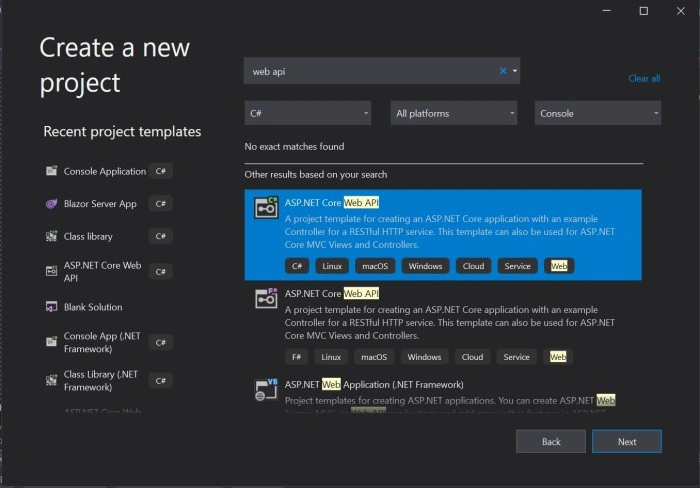Click C# badge beside Blazor Server App
Viewport: 700px width, 488px height.
click(x=161, y=204)
